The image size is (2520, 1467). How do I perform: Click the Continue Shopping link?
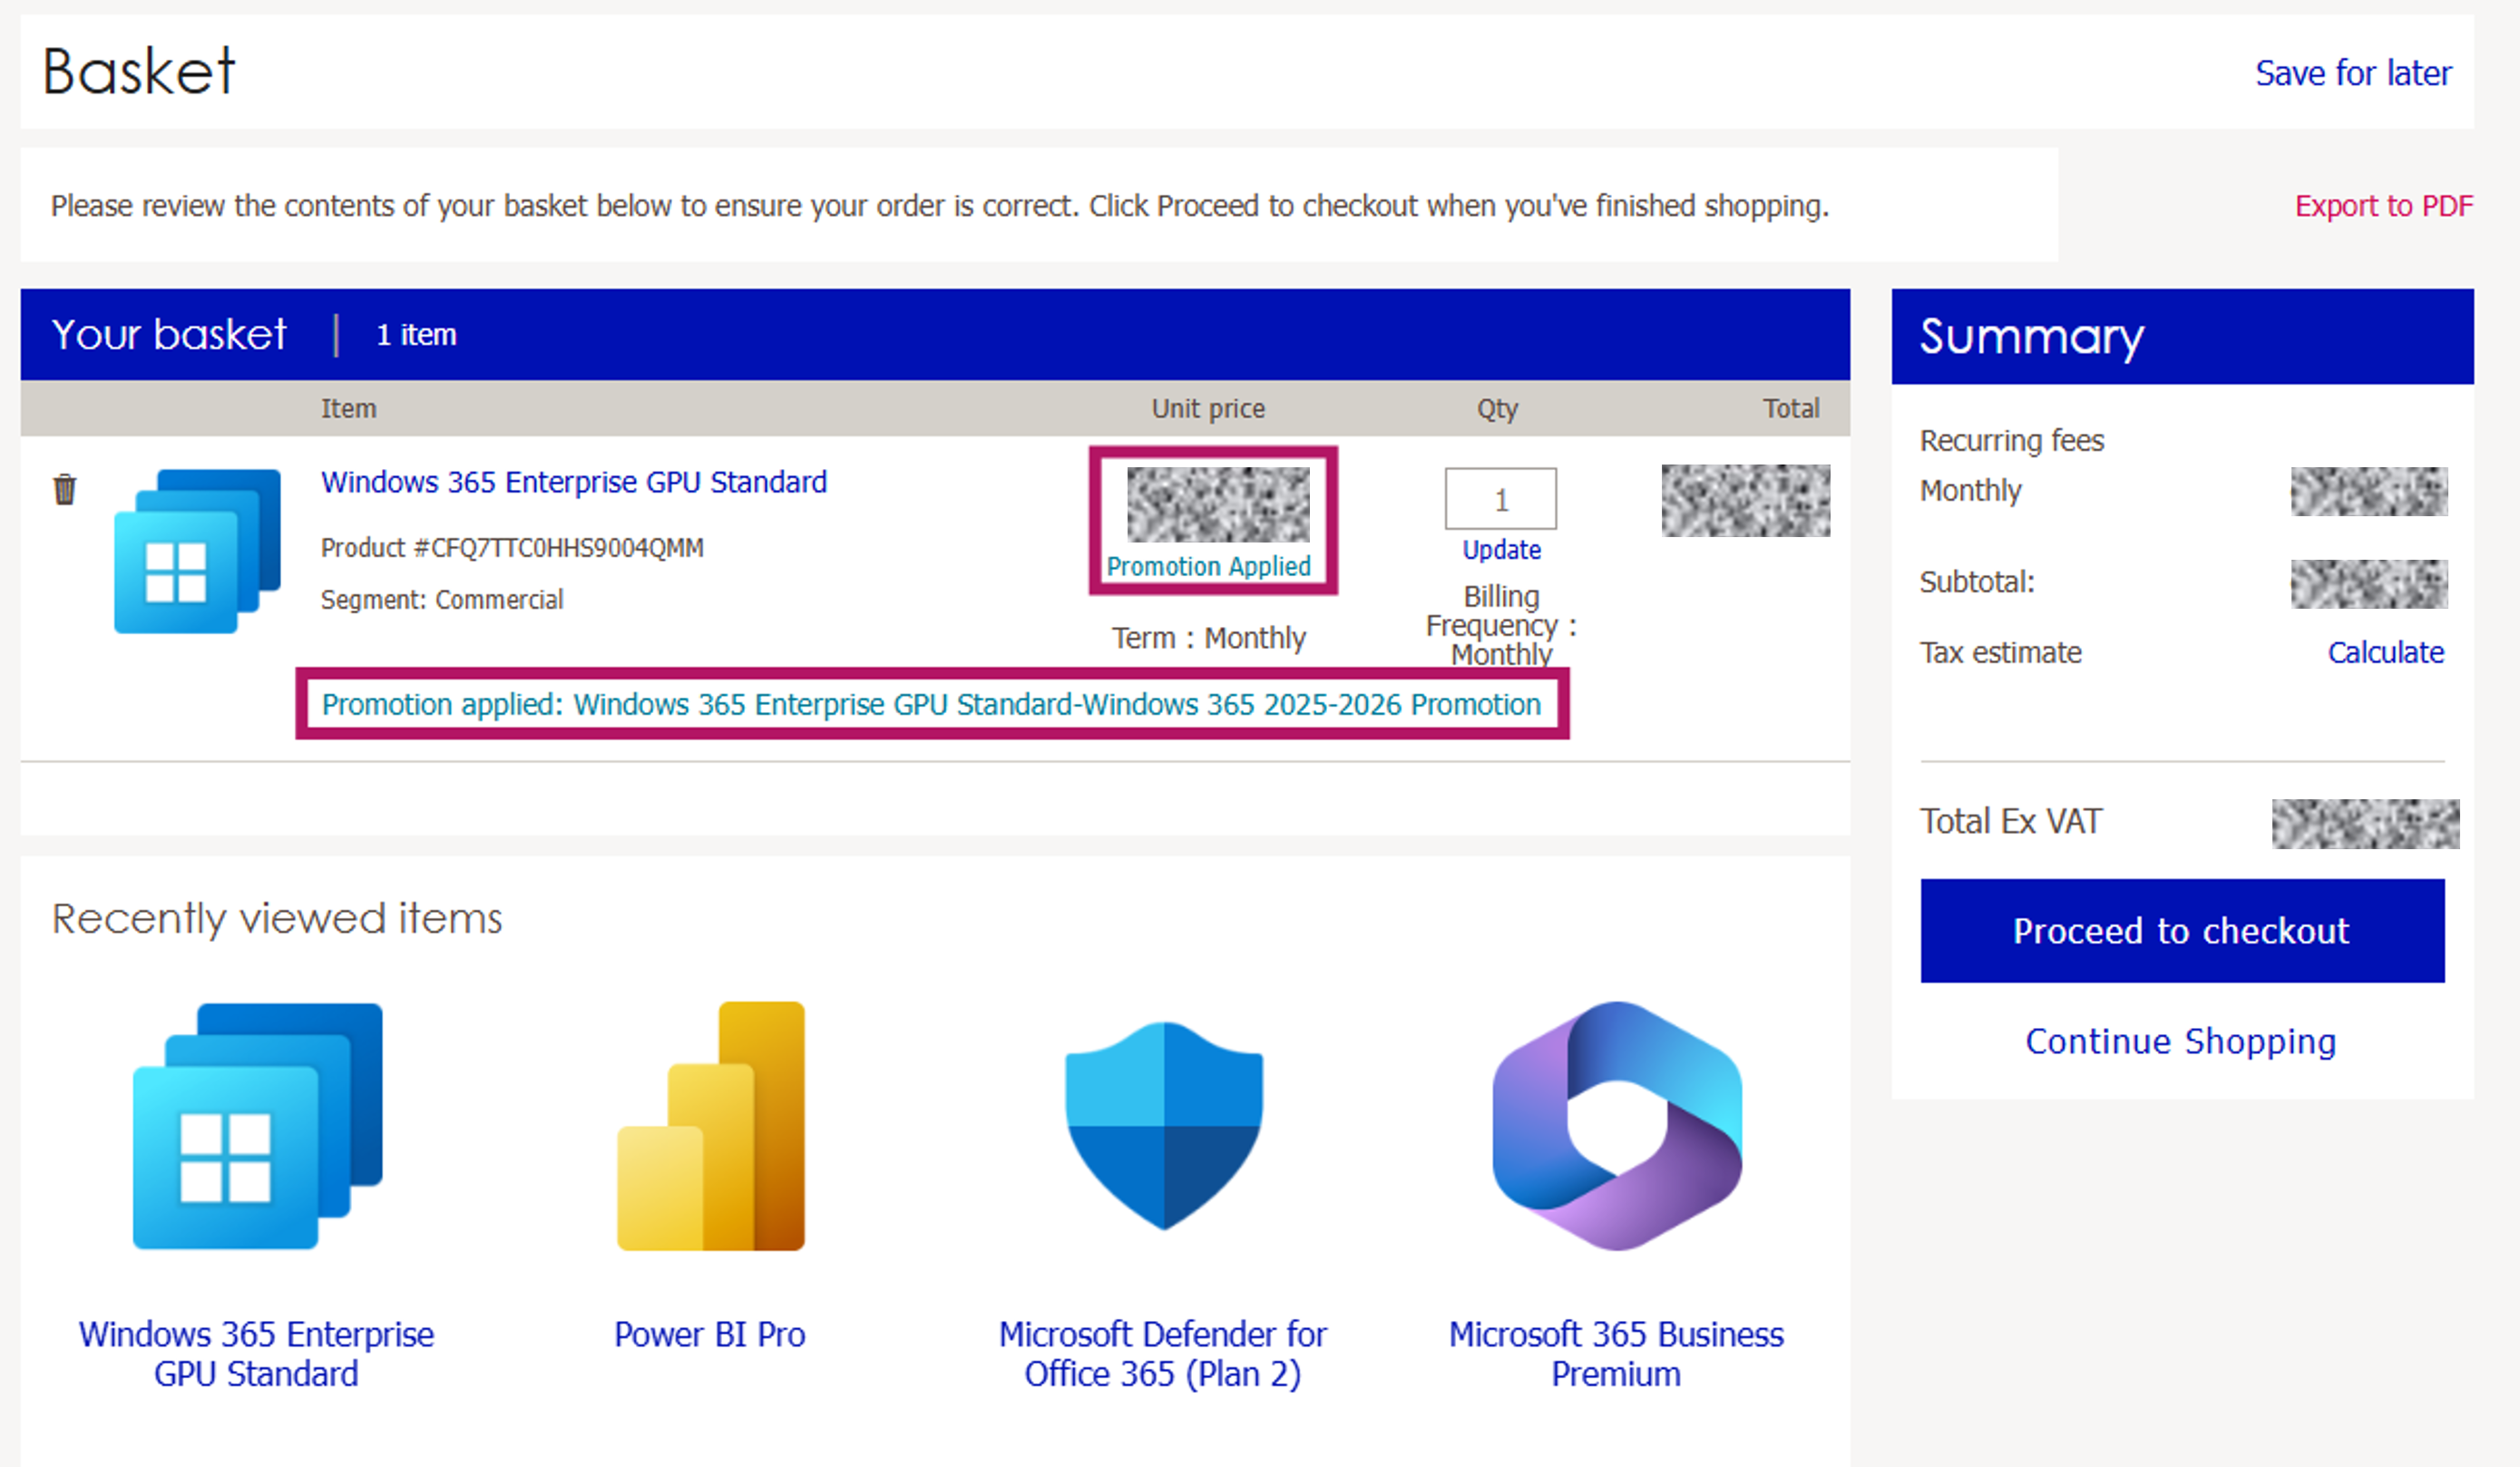(x=2181, y=1041)
